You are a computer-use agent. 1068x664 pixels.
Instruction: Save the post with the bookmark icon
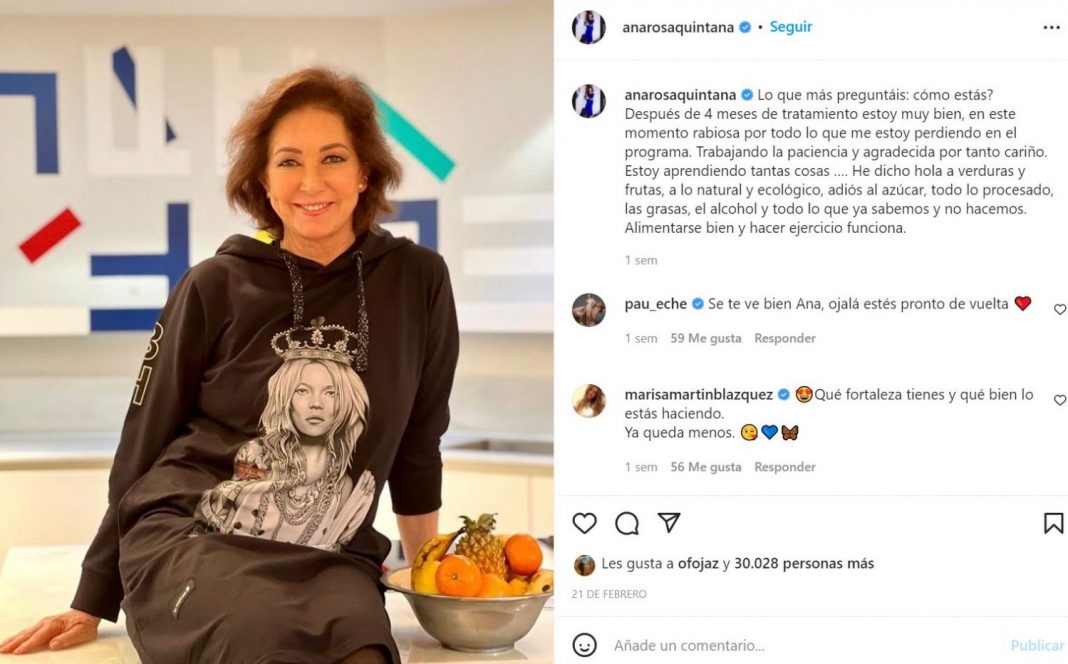point(1053,523)
